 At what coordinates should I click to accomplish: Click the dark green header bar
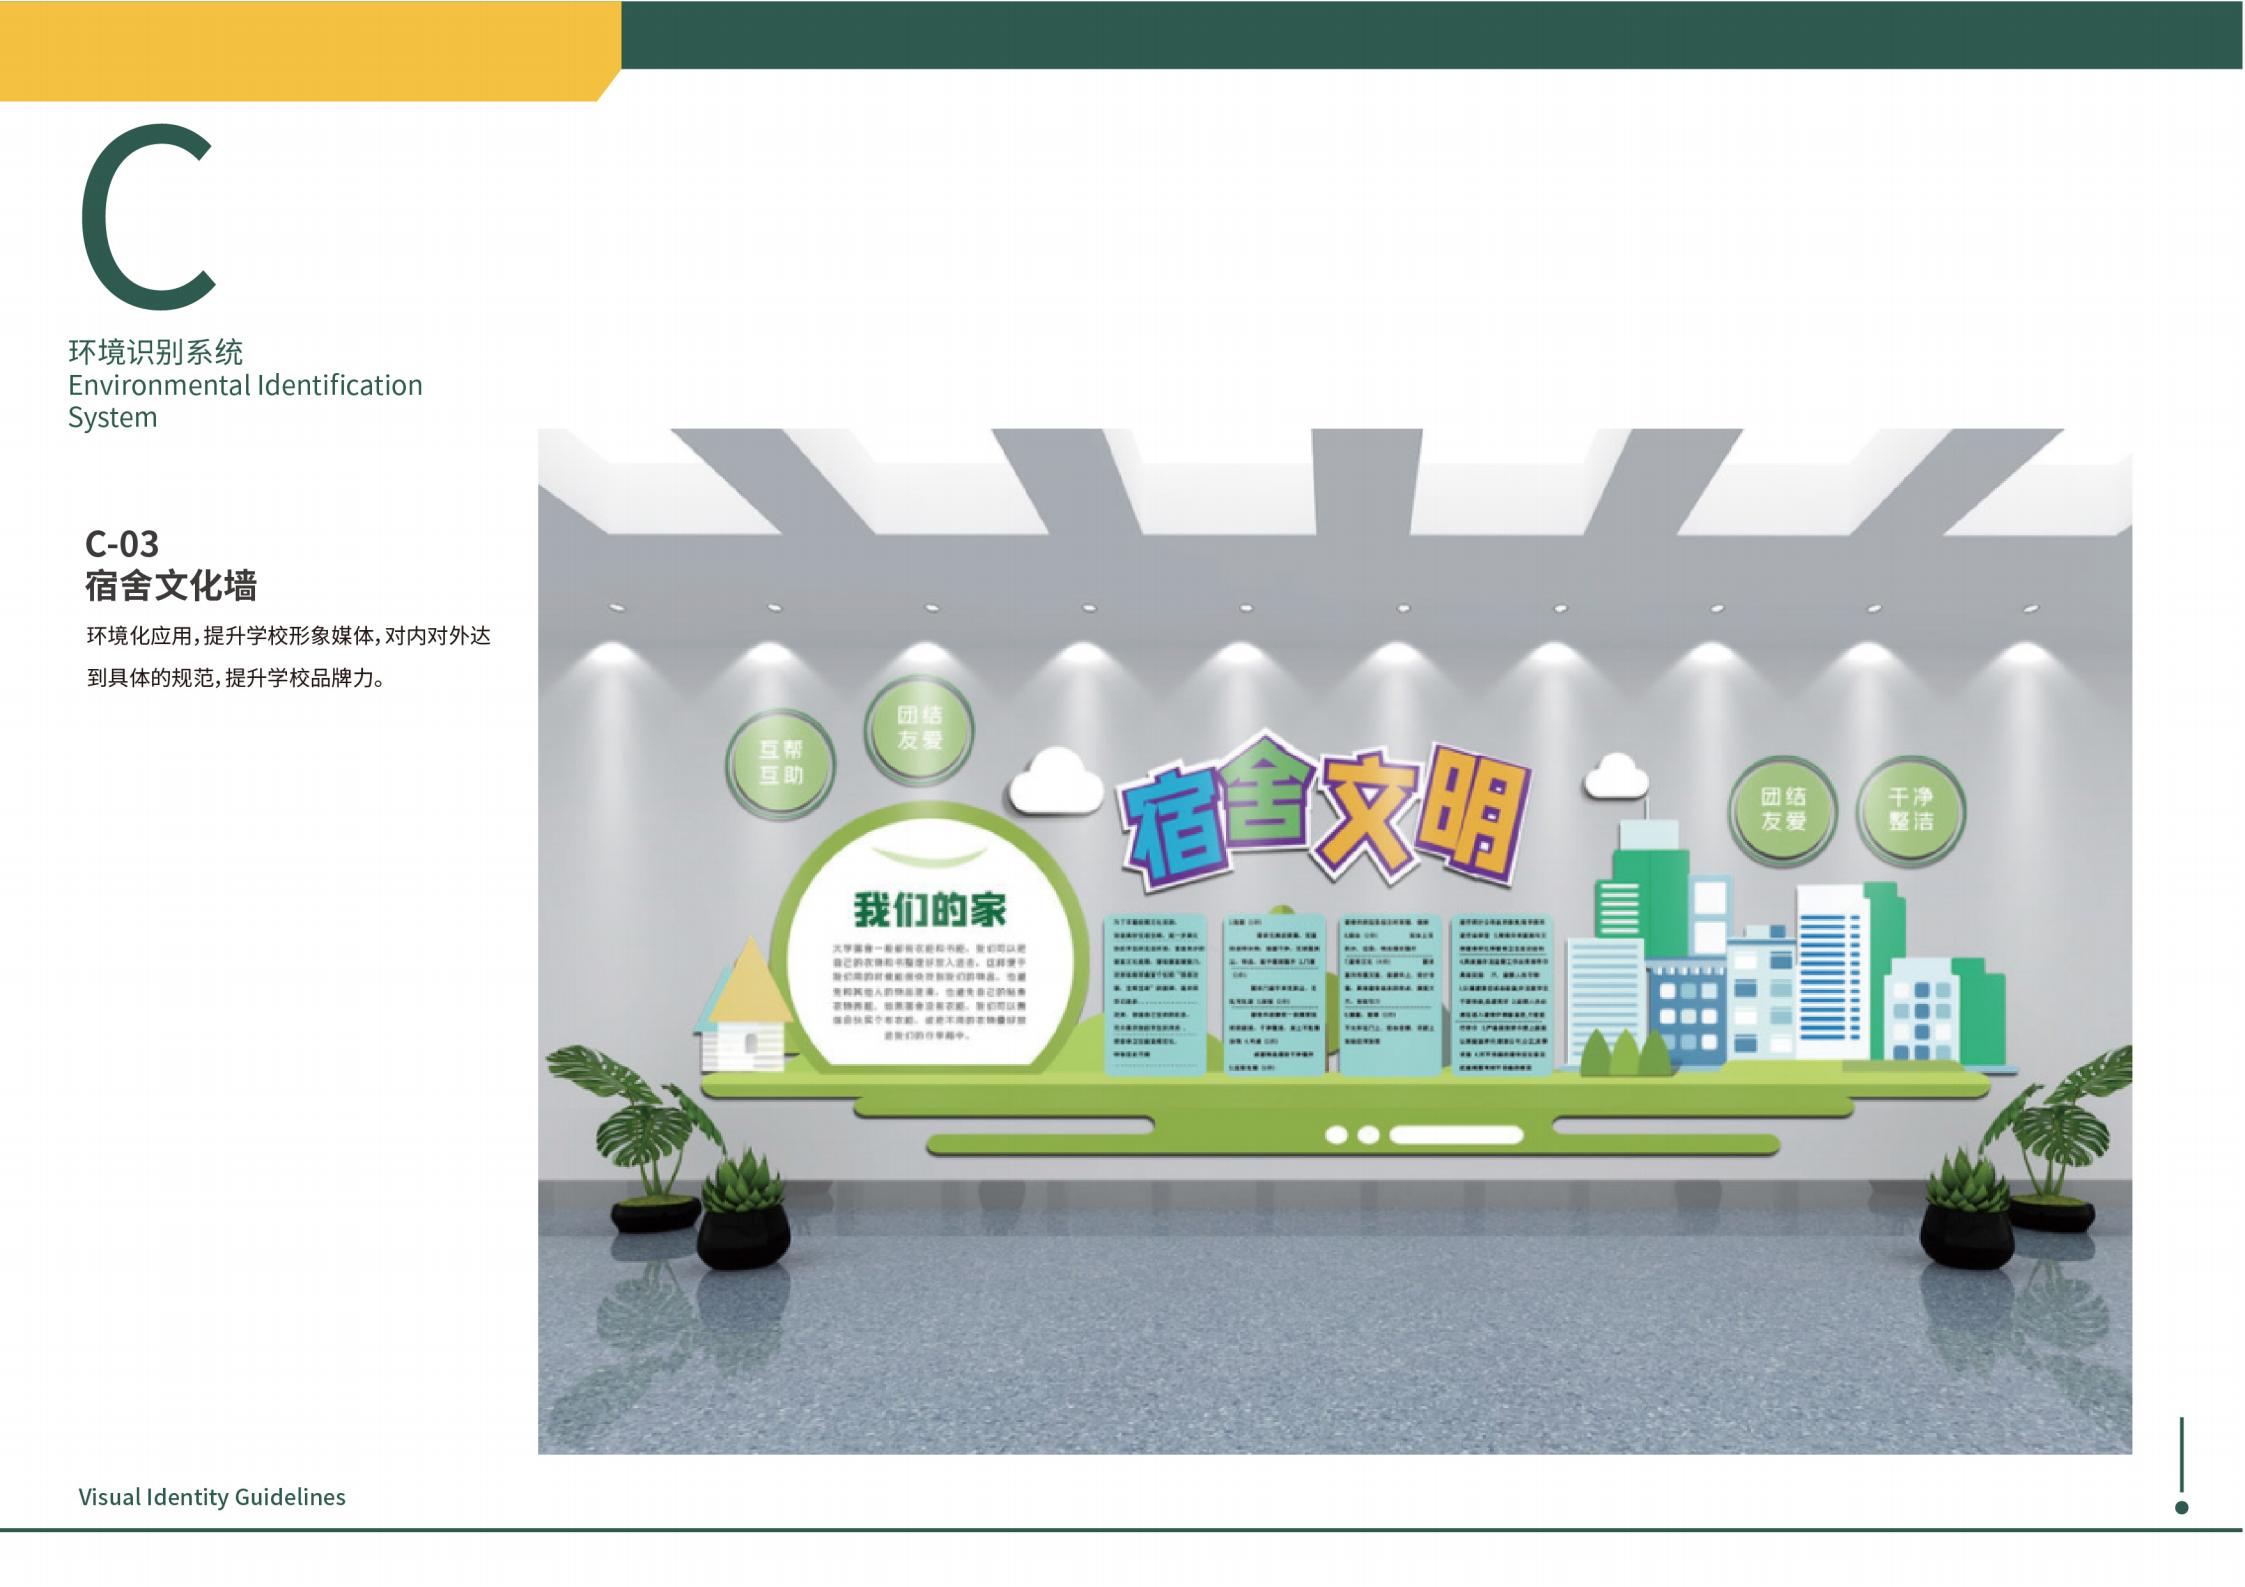click(1430, 34)
